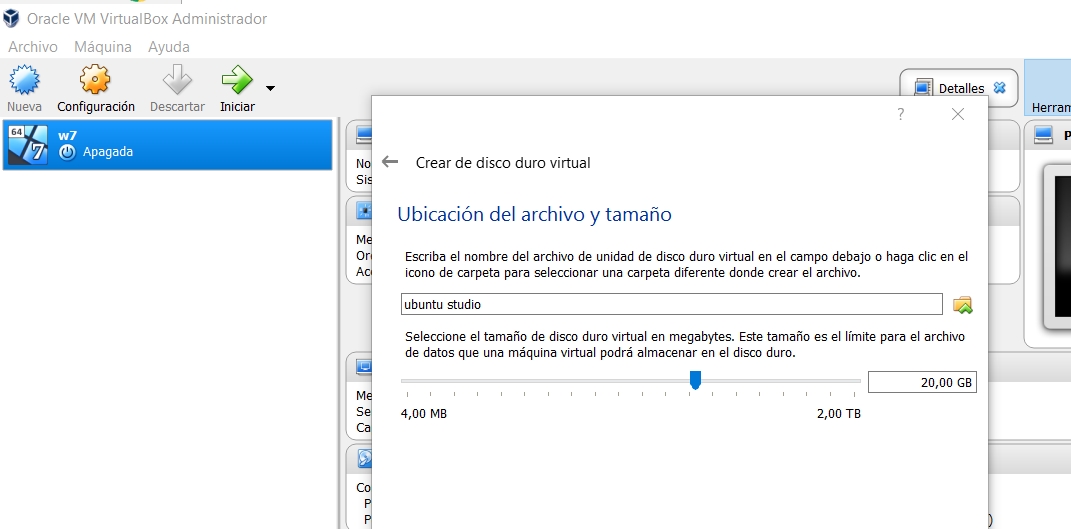Open the Ayuda menu
The width and height of the screenshot is (1071, 529).
coord(169,47)
